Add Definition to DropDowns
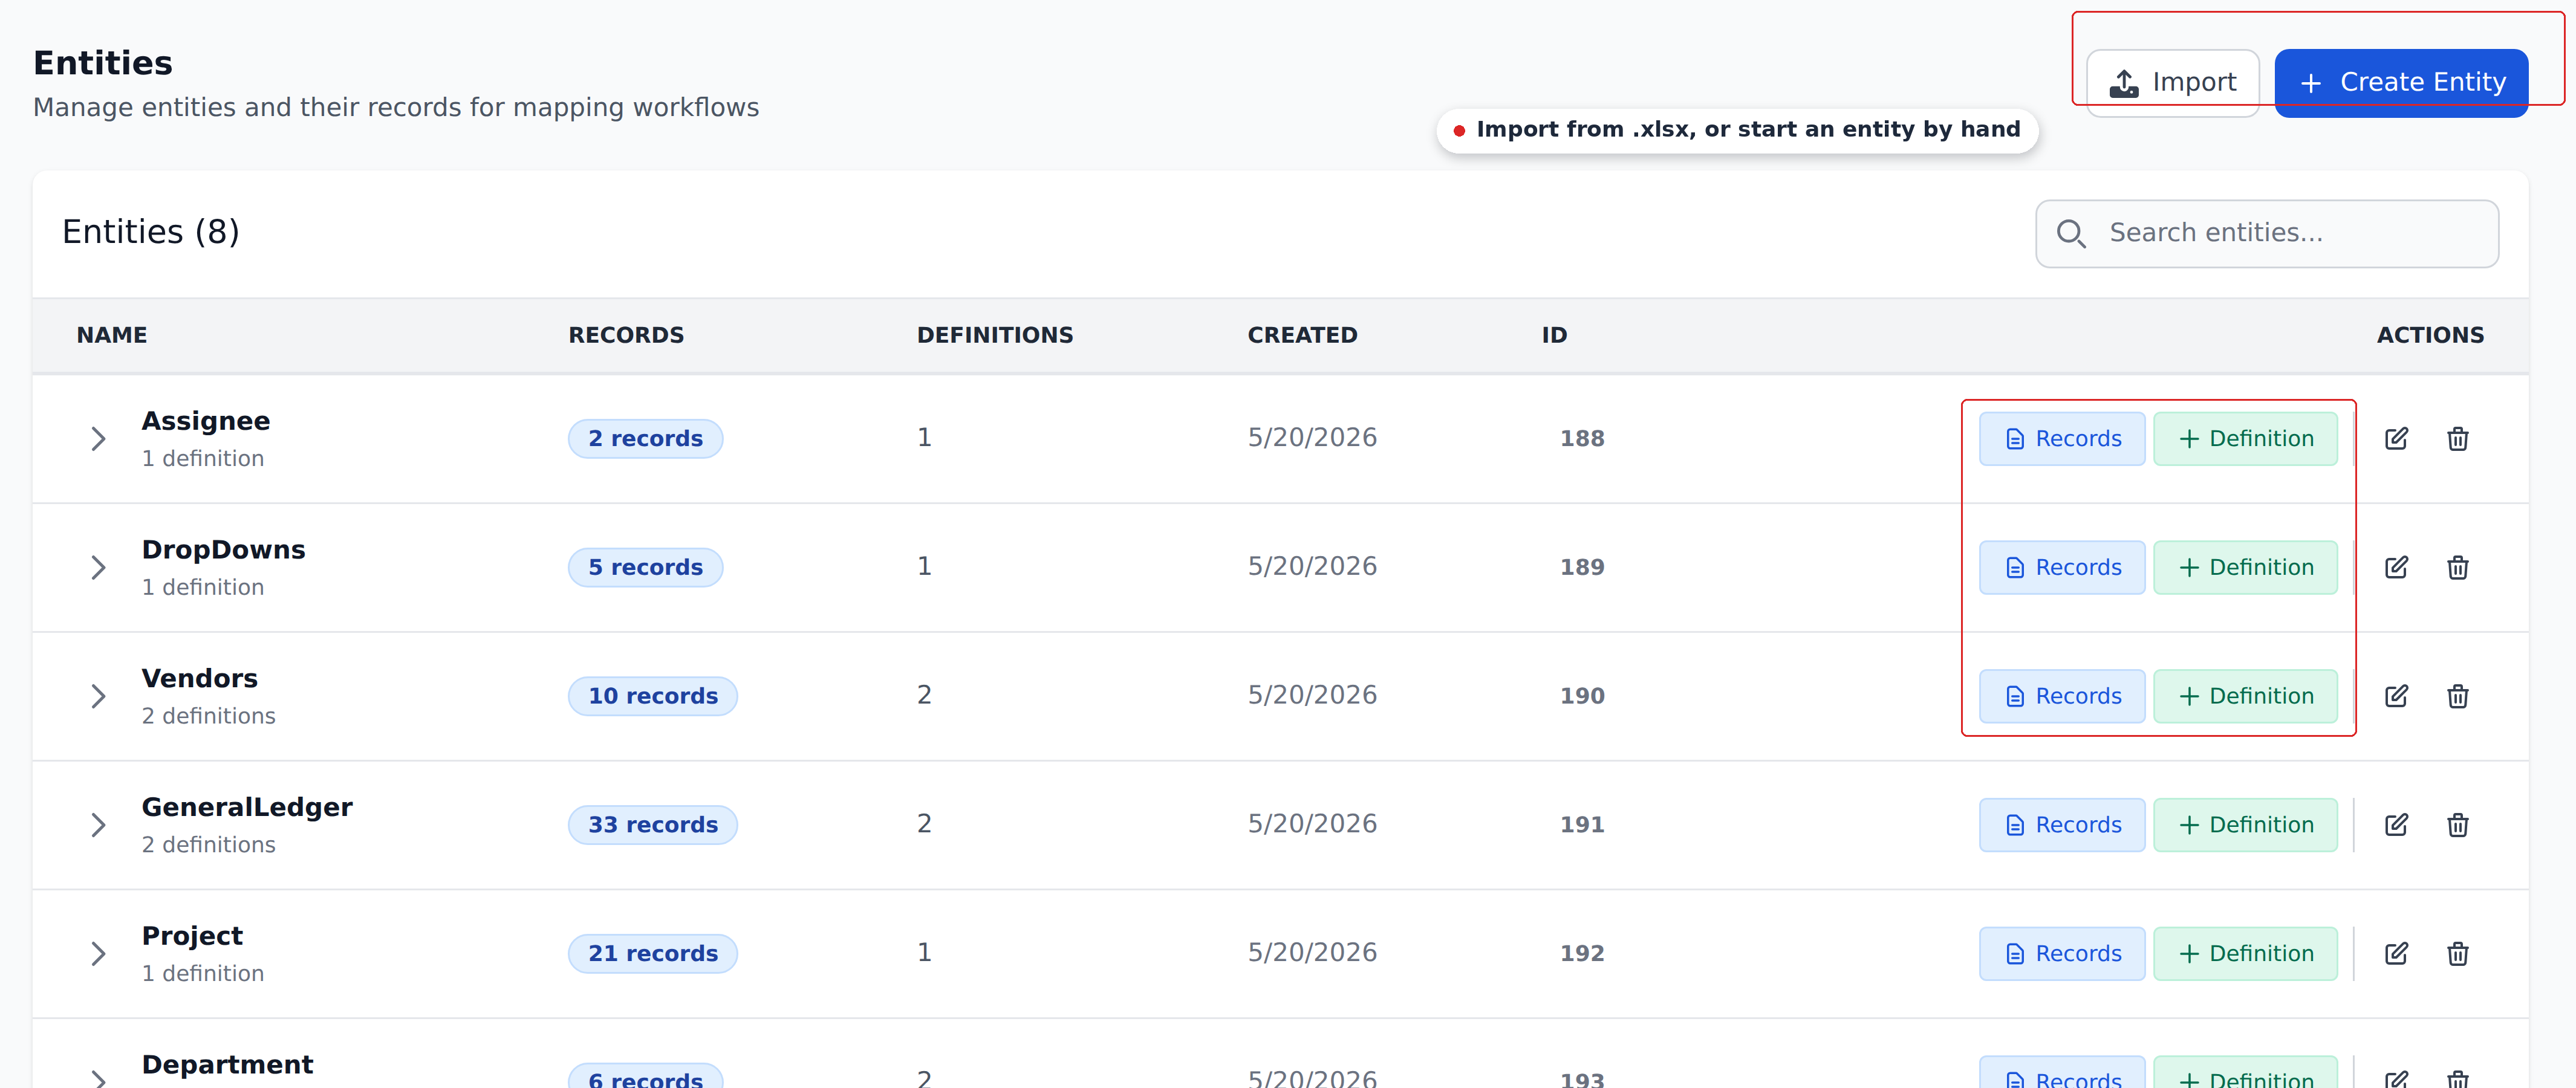Screen dimensions: 2576x1088 pos(2245,567)
